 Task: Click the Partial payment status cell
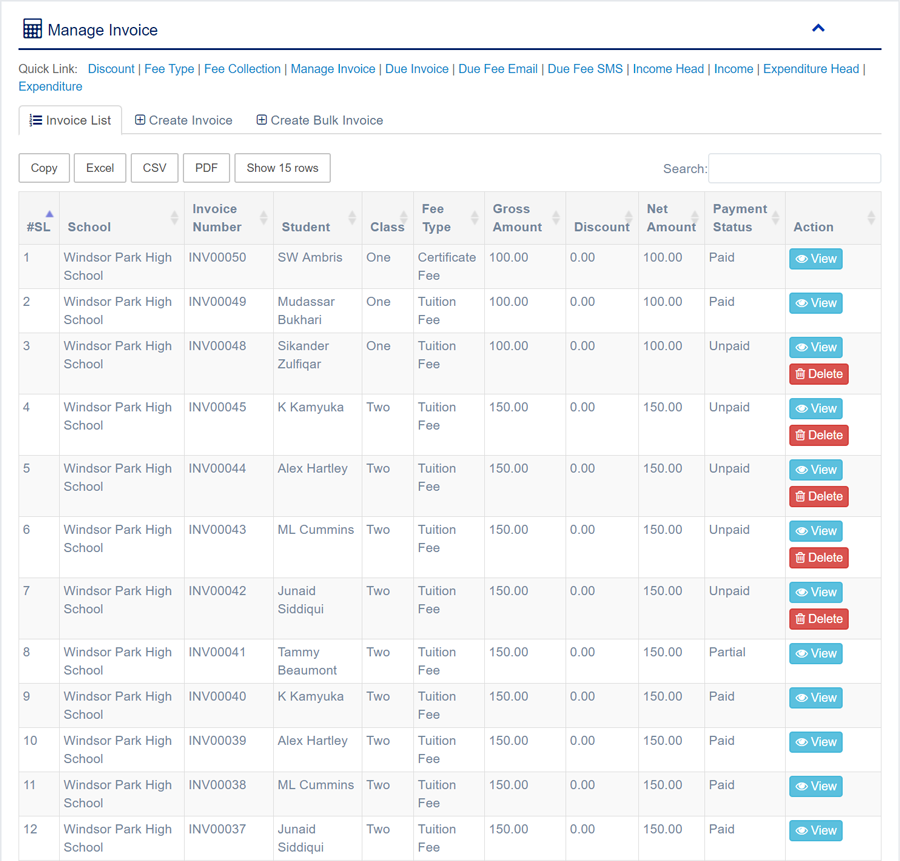[x=744, y=661]
